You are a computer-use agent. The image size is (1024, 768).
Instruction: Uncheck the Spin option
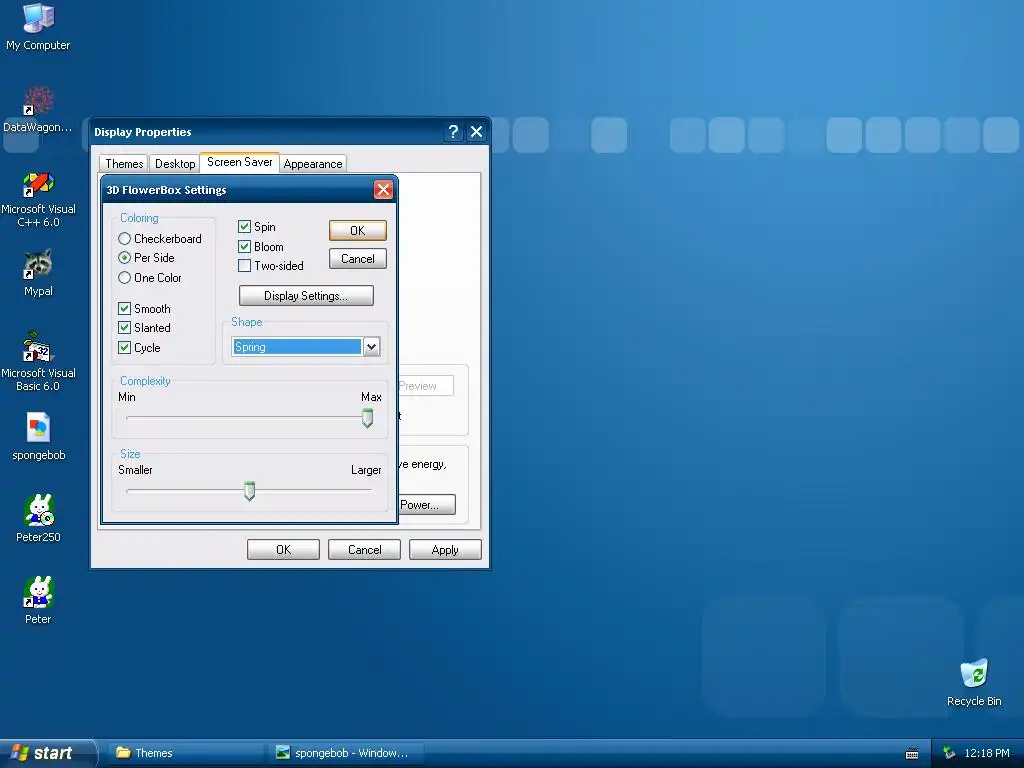click(x=244, y=227)
